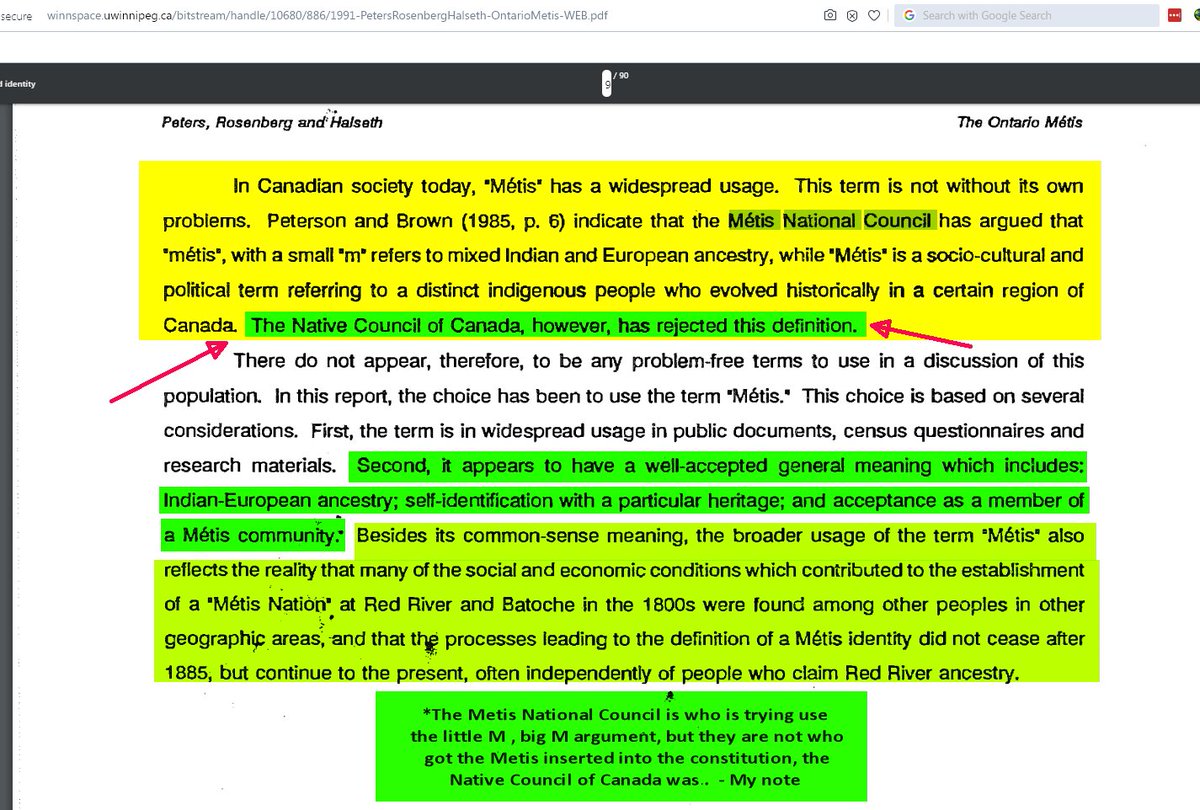This screenshot has width=1200, height=810.
Task: Click the highlighted 'Métis National Council' text
Action: [x=831, y=221]
